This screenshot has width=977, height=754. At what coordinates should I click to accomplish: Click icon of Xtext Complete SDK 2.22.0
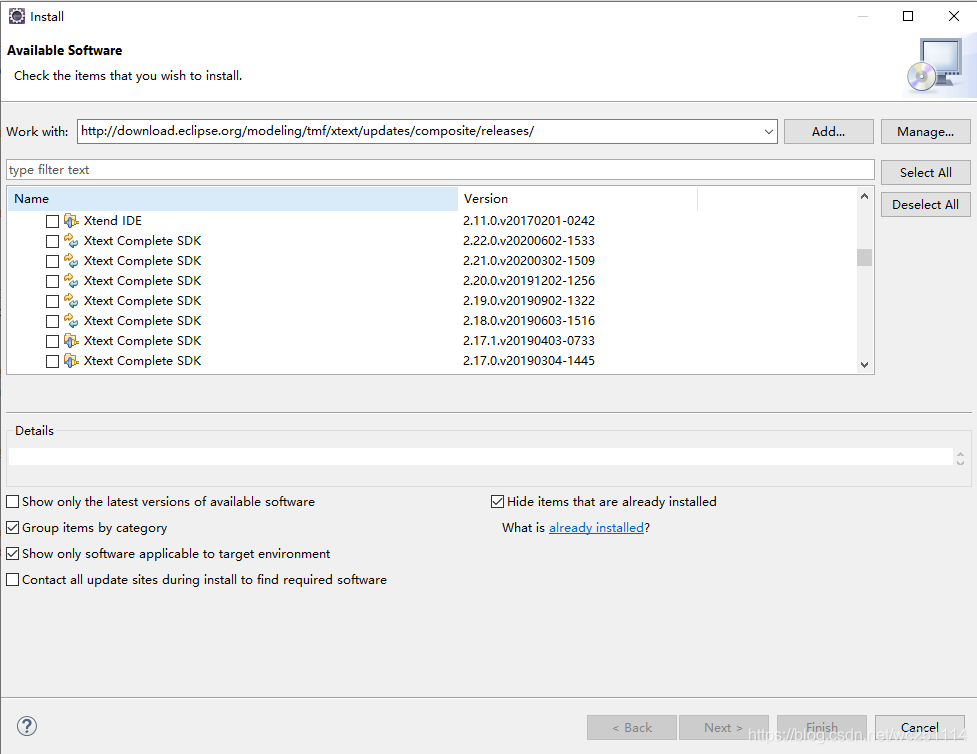(71, 241)
